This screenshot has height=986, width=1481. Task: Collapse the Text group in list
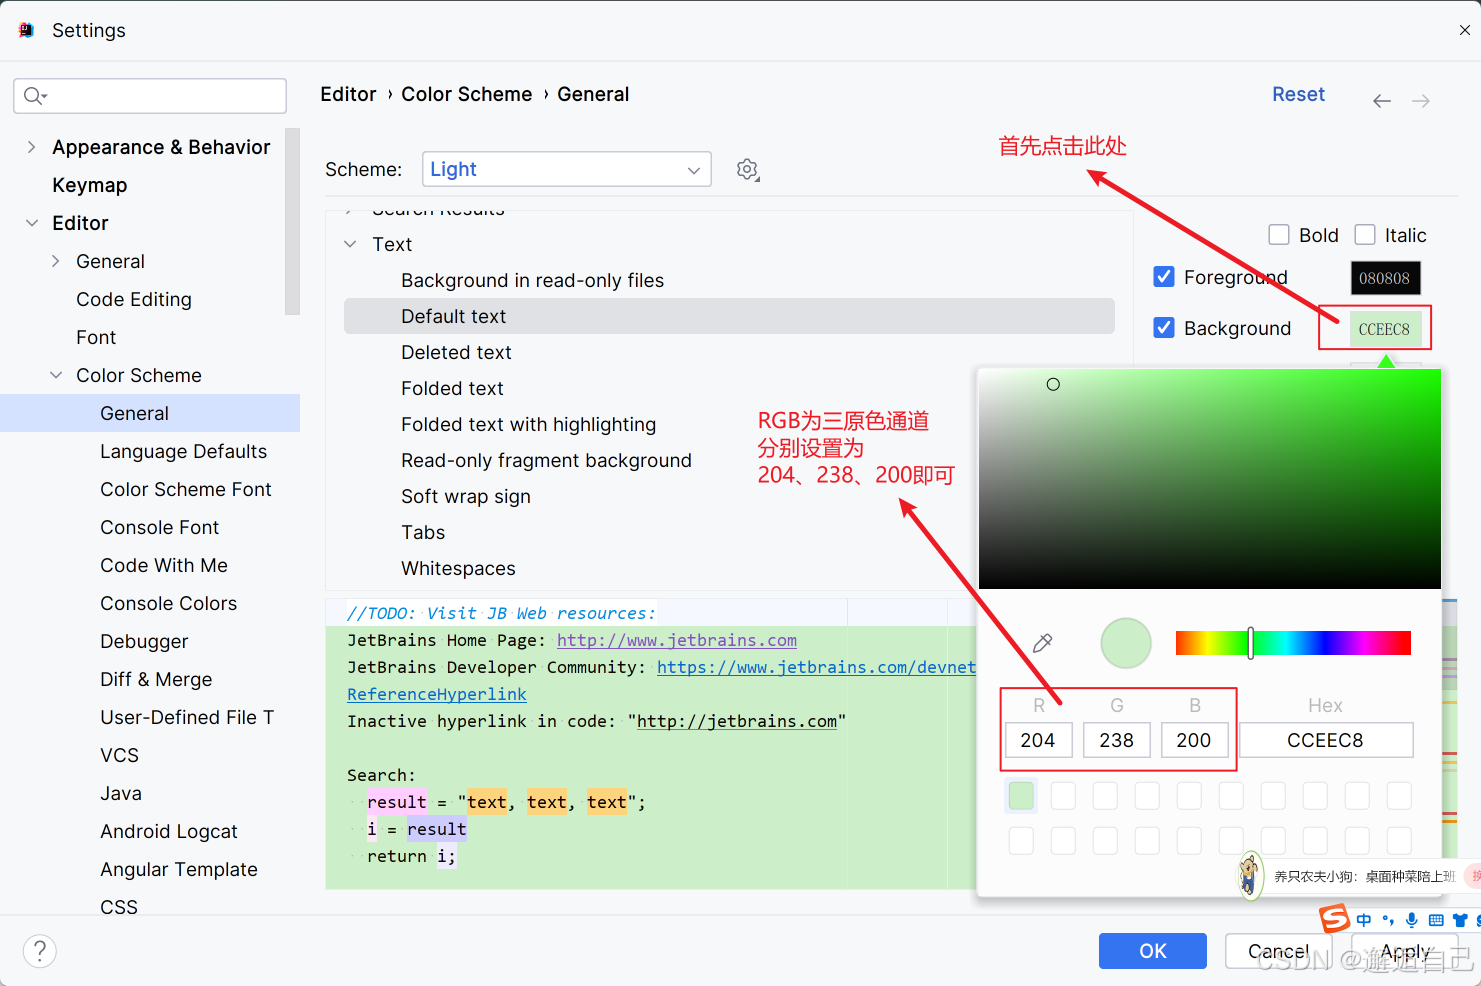[x=350, y=244]
